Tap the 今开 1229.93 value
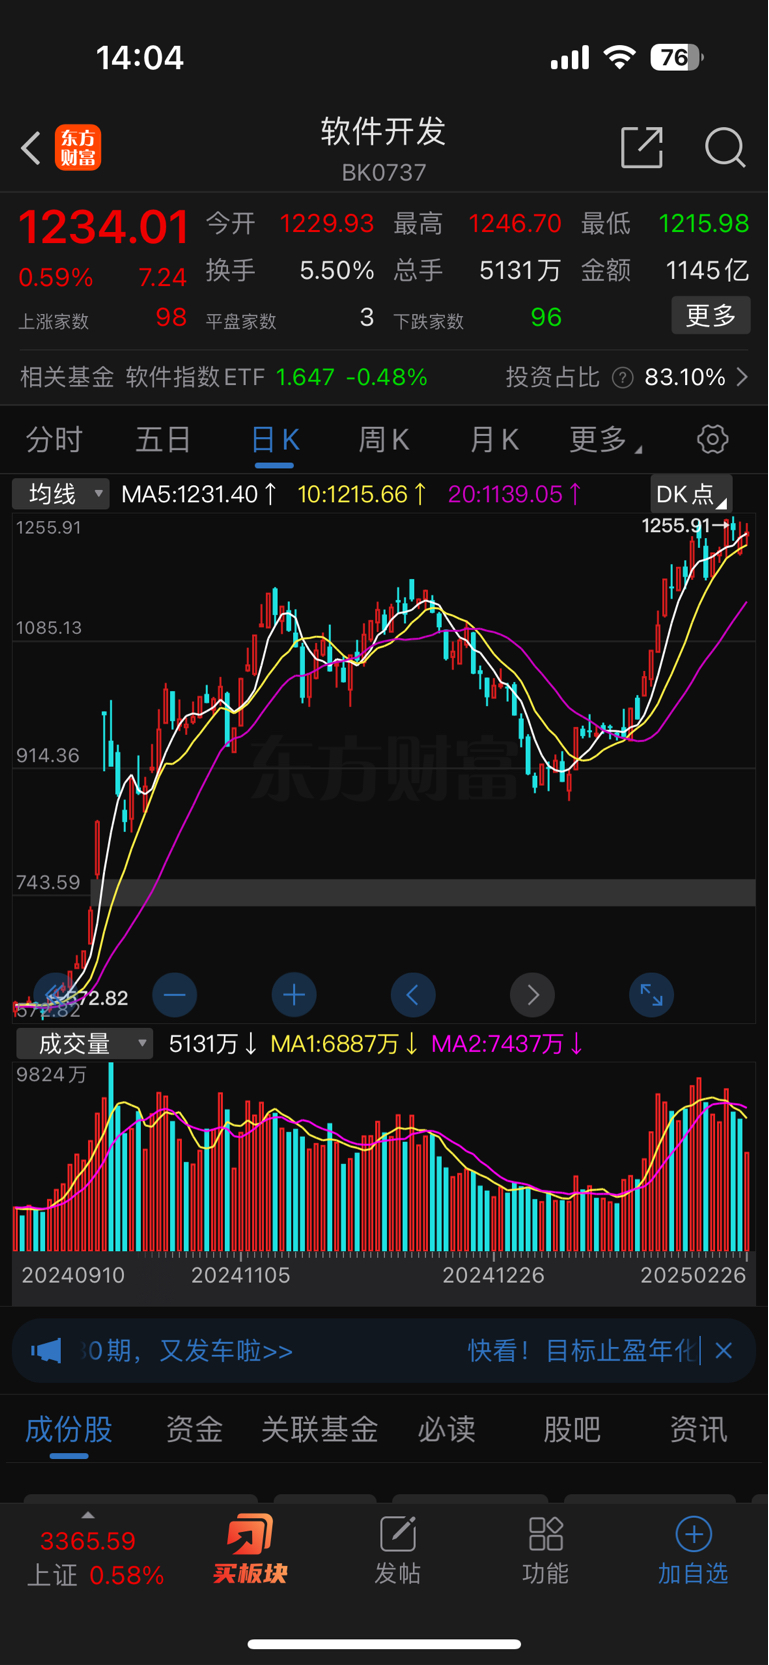Viewport: 769px width, 1665px height. tap(327, 223)
